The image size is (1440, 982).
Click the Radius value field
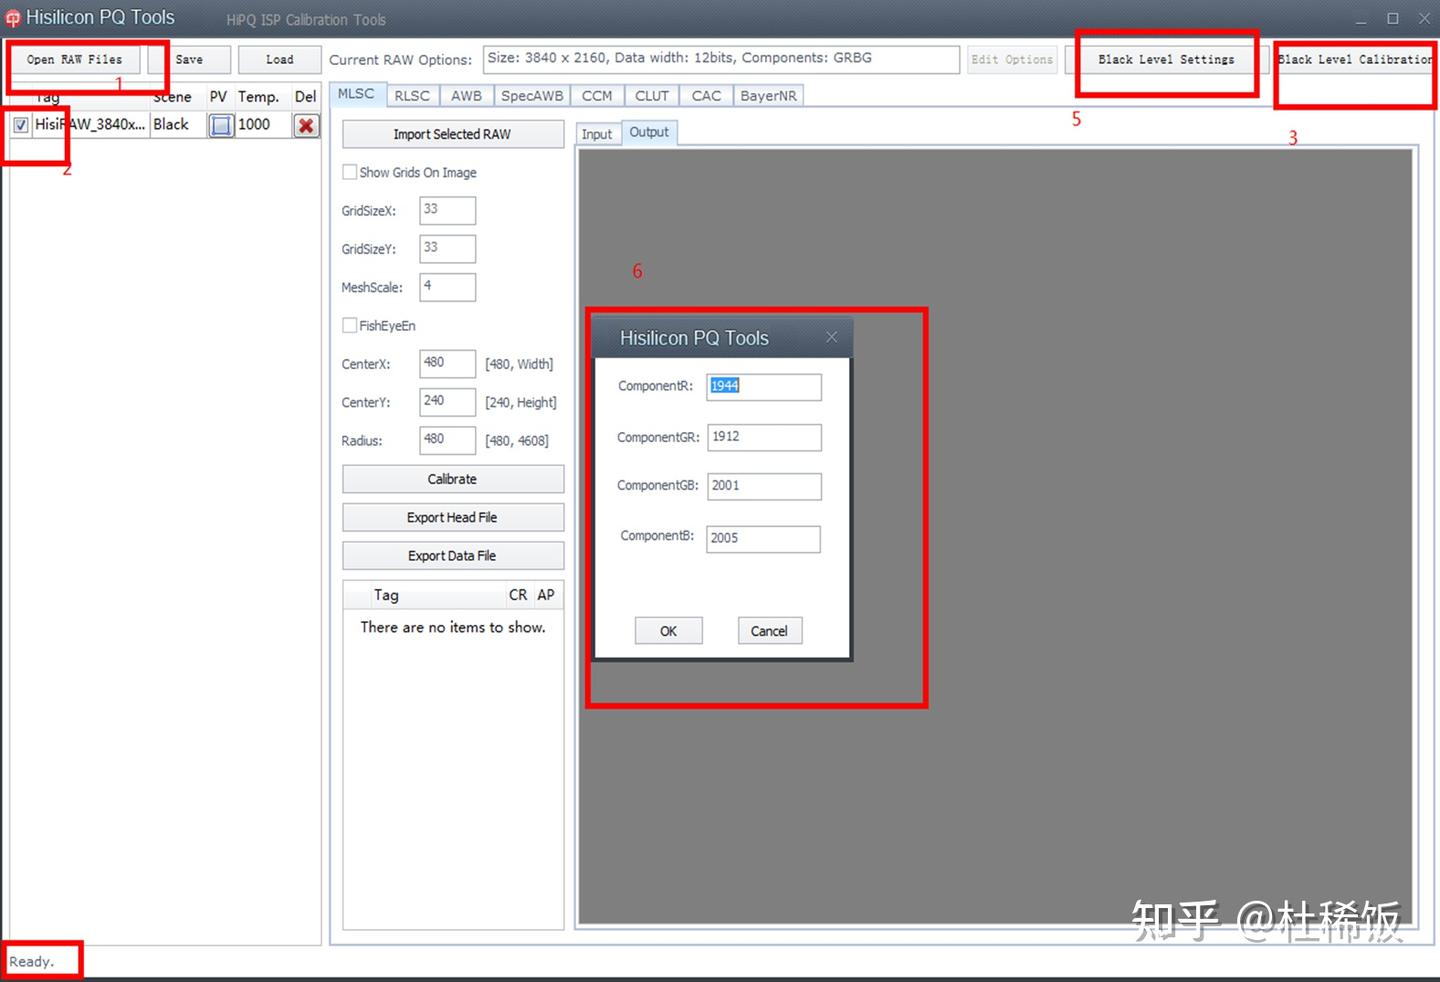[447, 440]
